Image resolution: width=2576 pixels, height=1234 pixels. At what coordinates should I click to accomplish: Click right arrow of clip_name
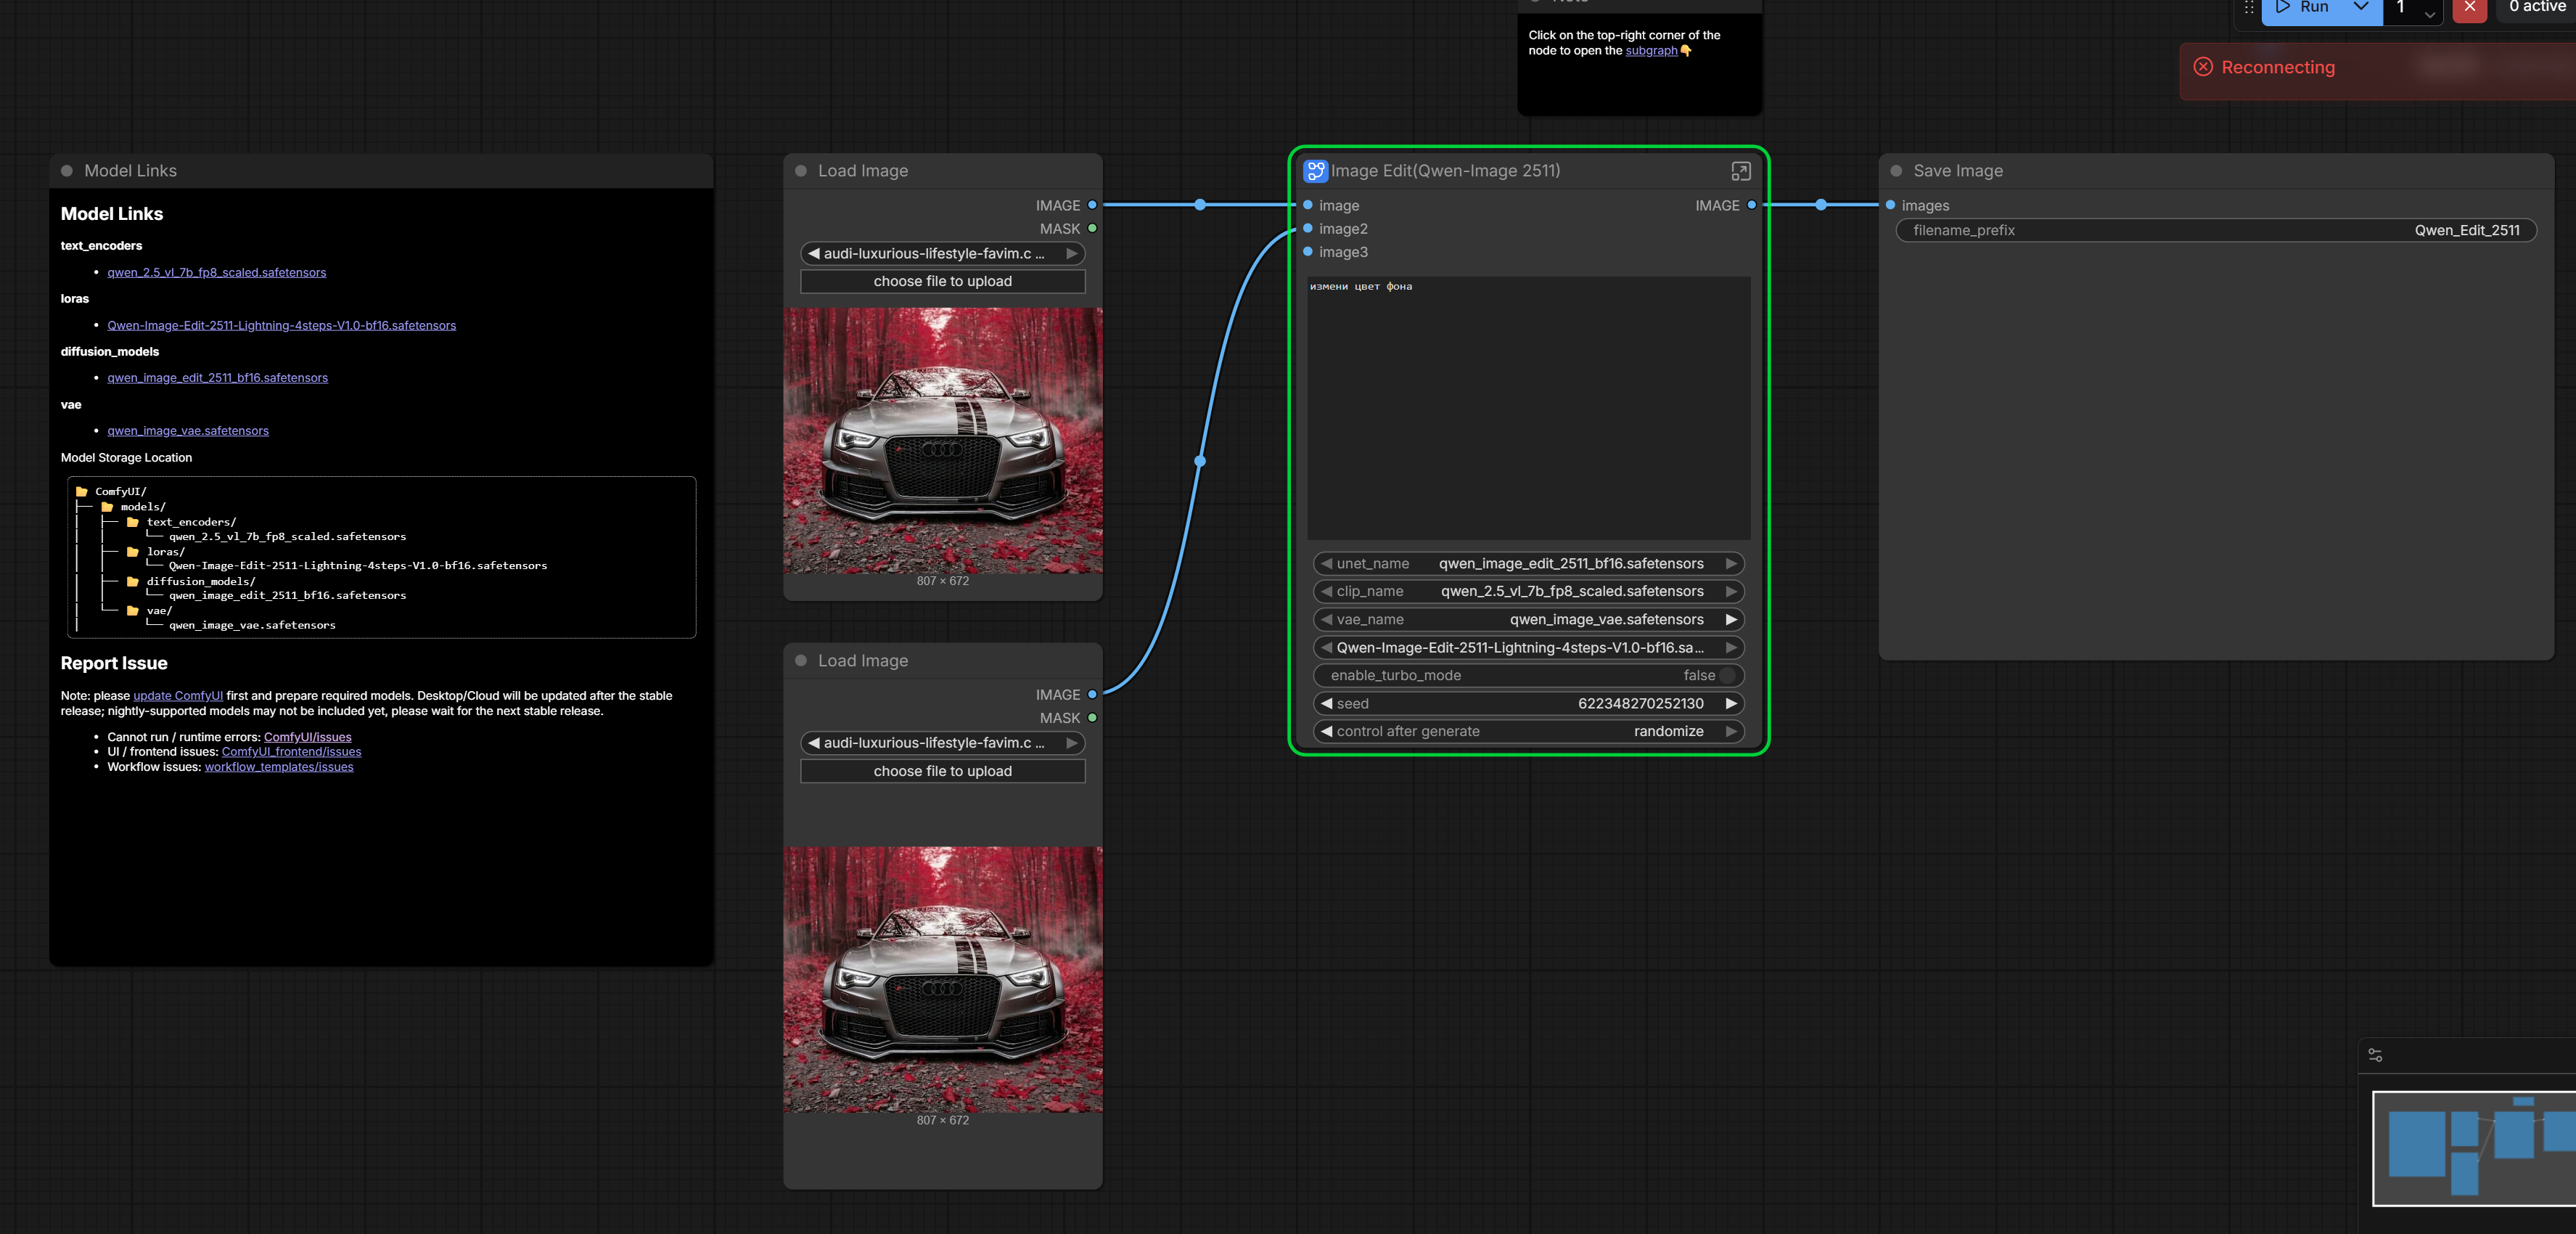(x=1731, y=592)
